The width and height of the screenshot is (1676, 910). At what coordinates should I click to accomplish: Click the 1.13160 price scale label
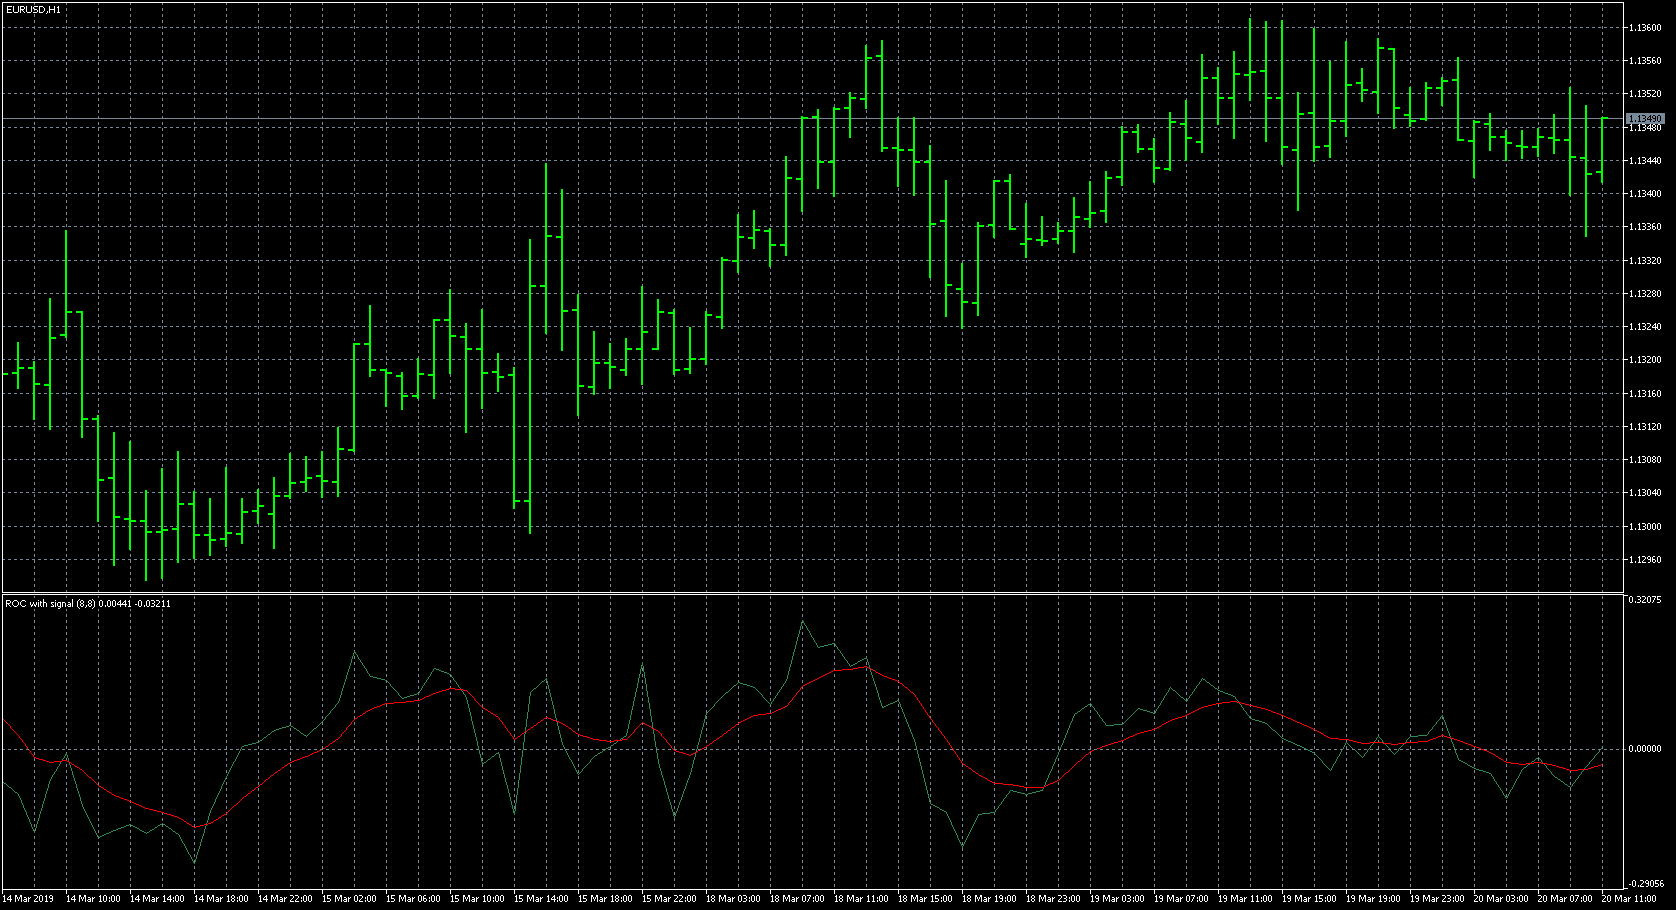1645,394
